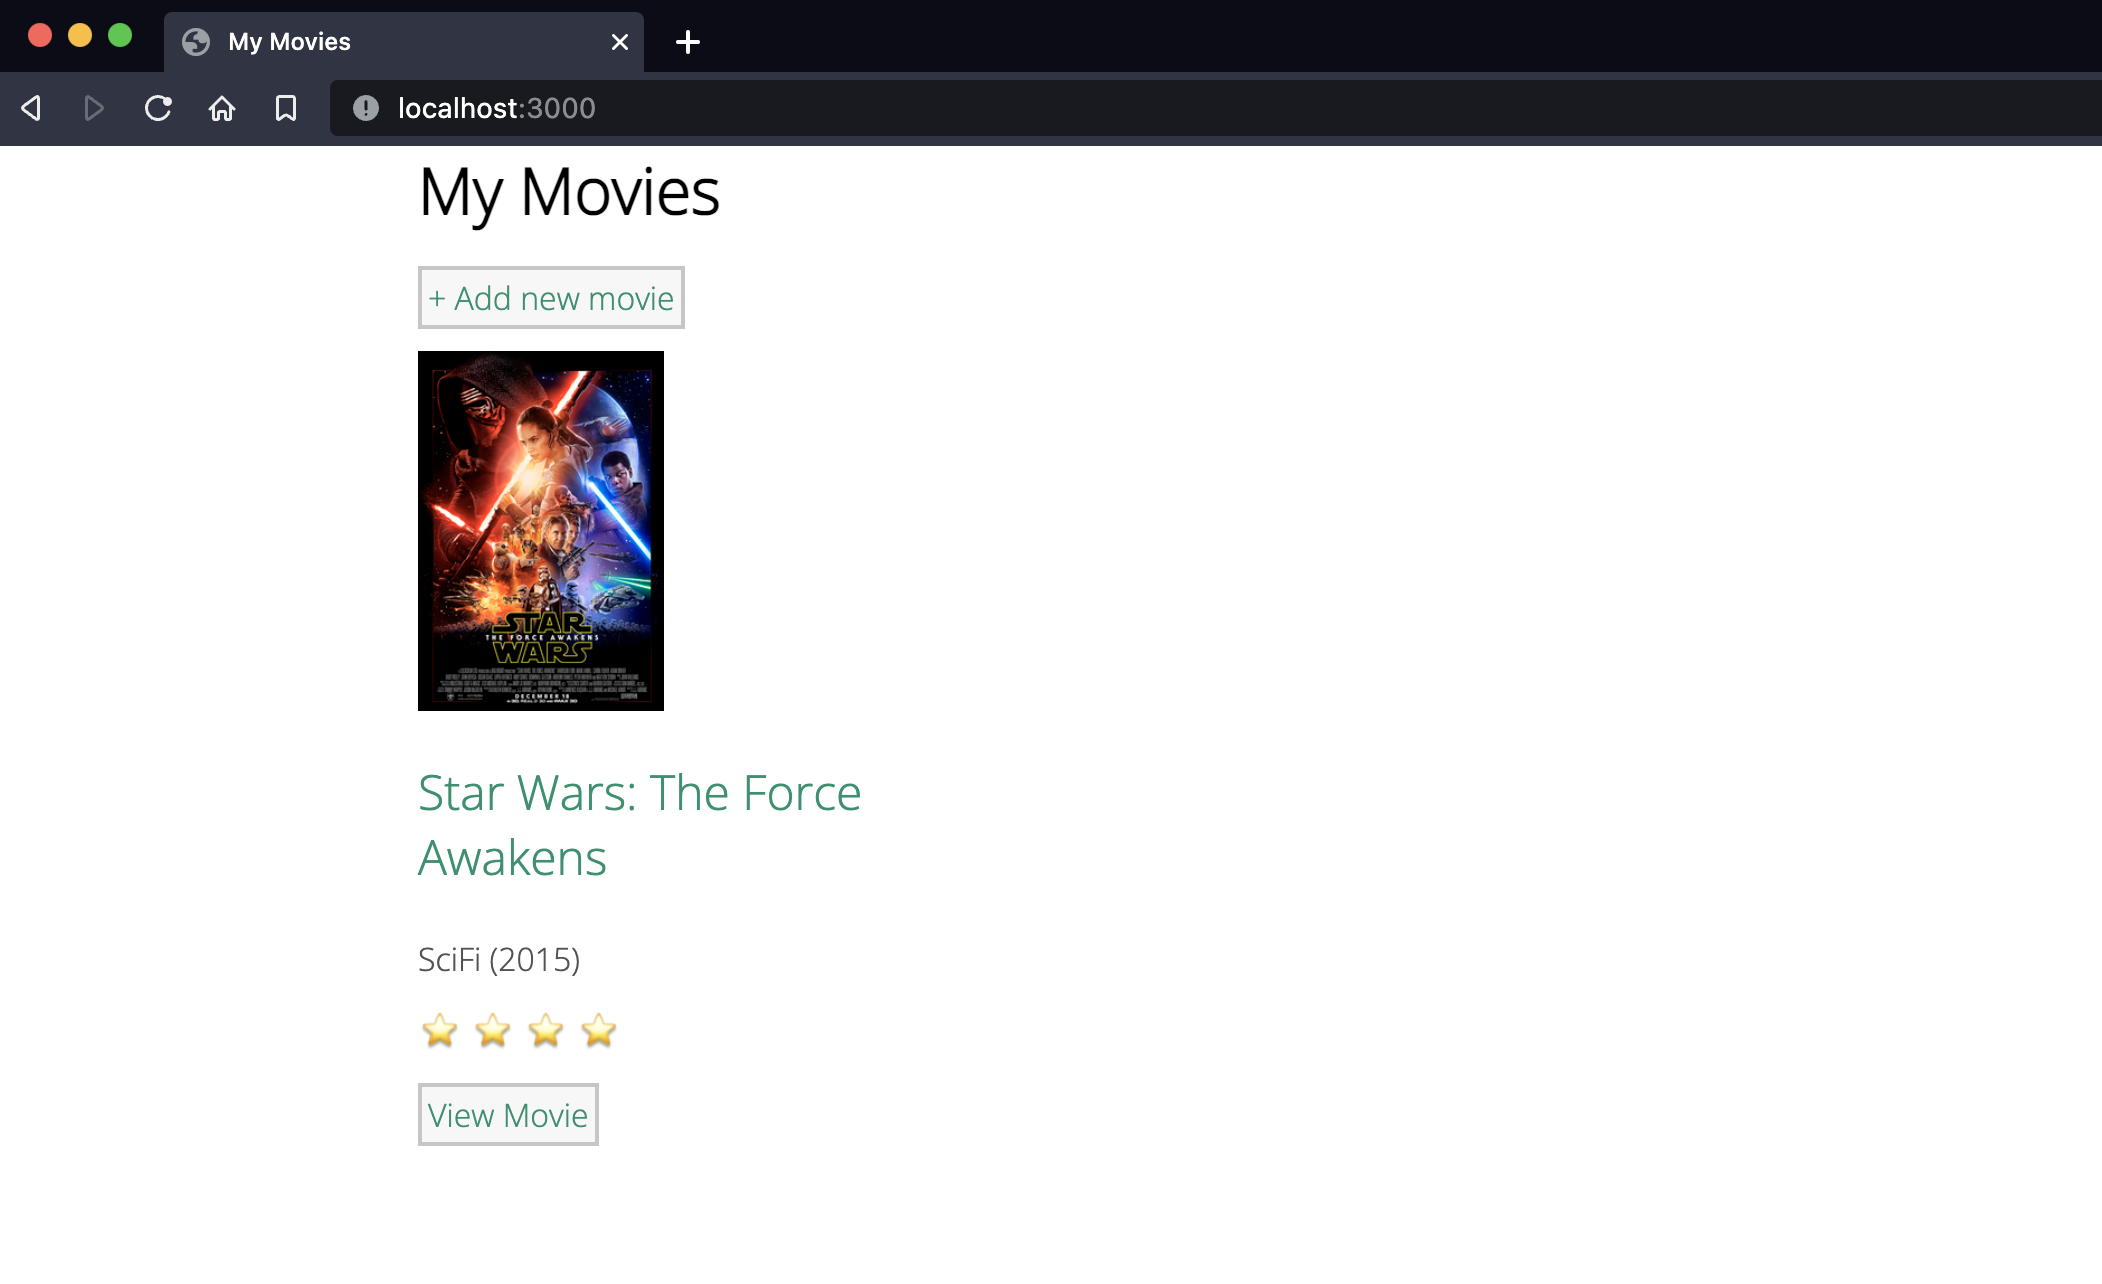This screenshot has height=1284, width=2102.
Task: Bookmark this page icon
Action: [x=286, y=108]
